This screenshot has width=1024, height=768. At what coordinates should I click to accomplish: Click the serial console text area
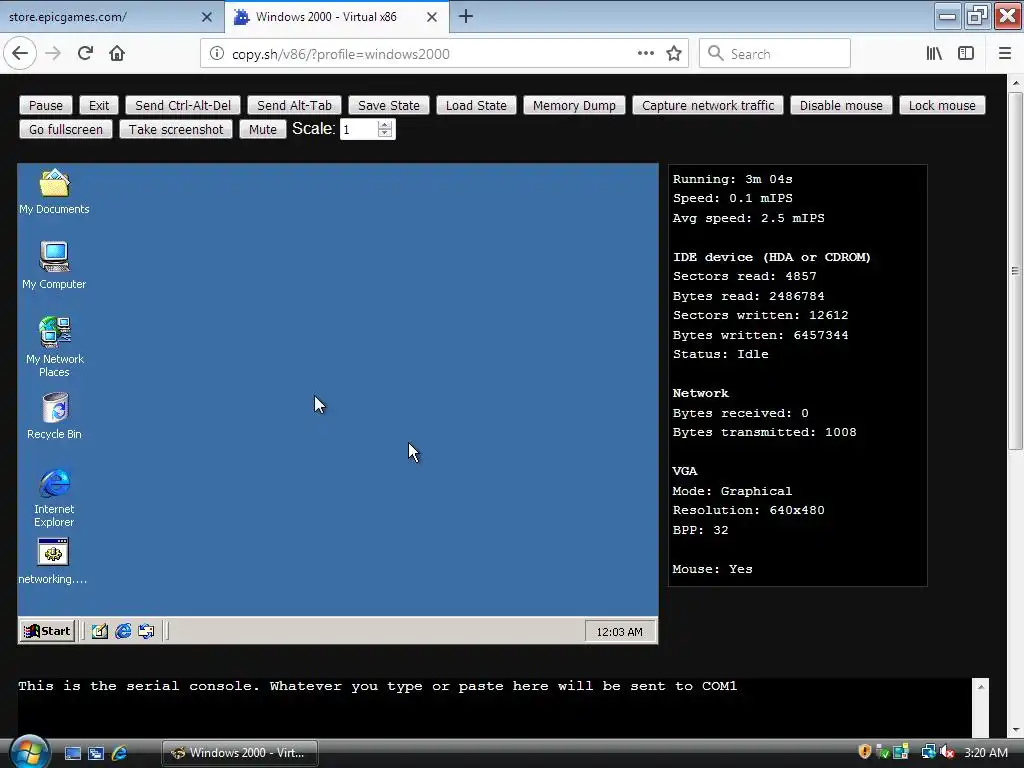tap(494, 708)
